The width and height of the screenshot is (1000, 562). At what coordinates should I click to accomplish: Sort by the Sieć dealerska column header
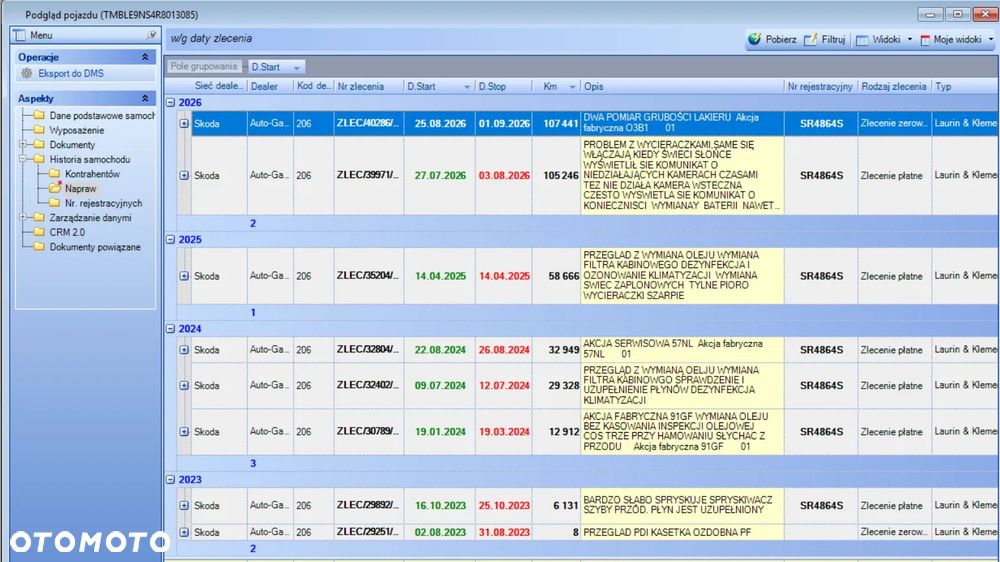219,86
